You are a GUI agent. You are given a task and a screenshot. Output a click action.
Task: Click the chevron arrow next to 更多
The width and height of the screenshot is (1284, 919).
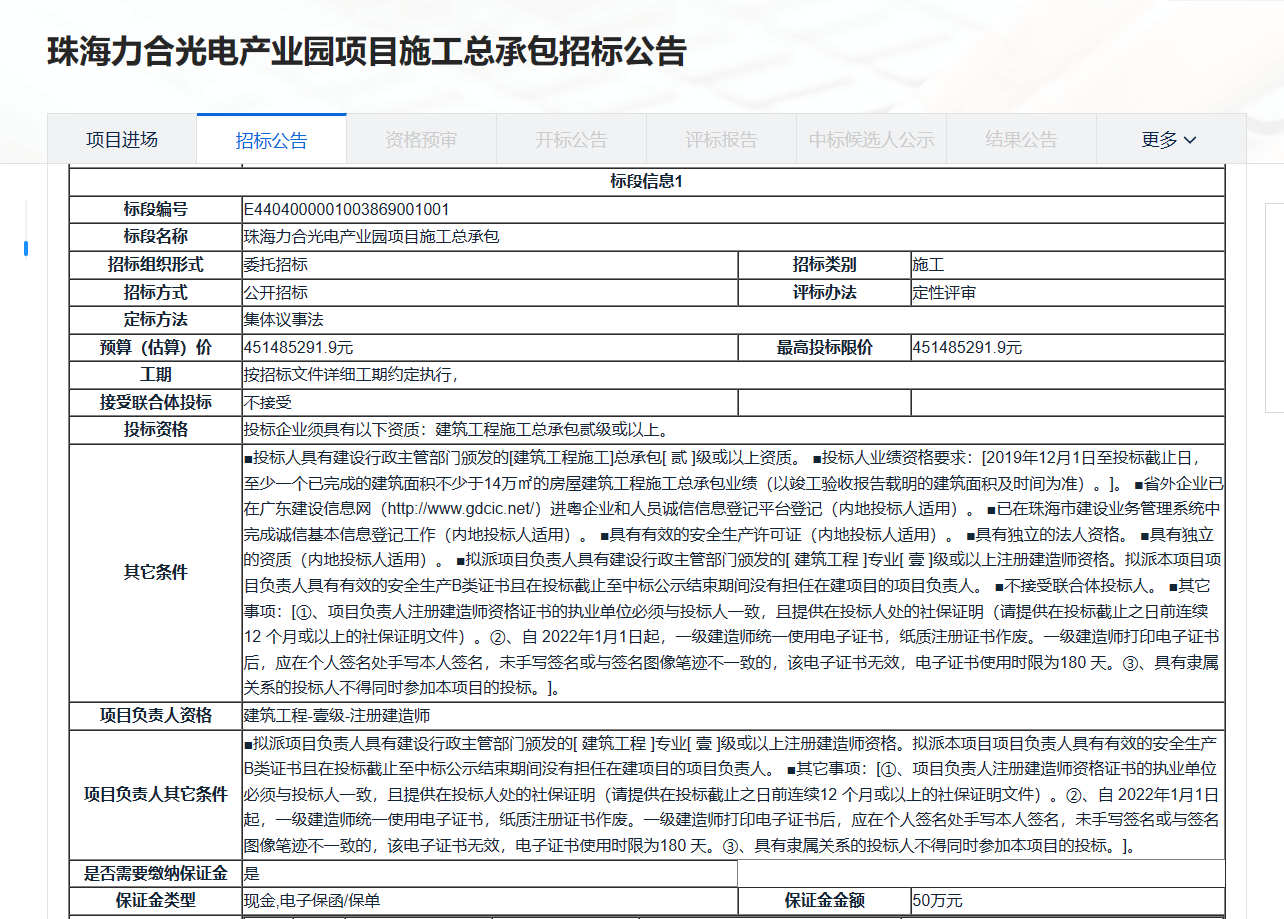coord(1190,140)
